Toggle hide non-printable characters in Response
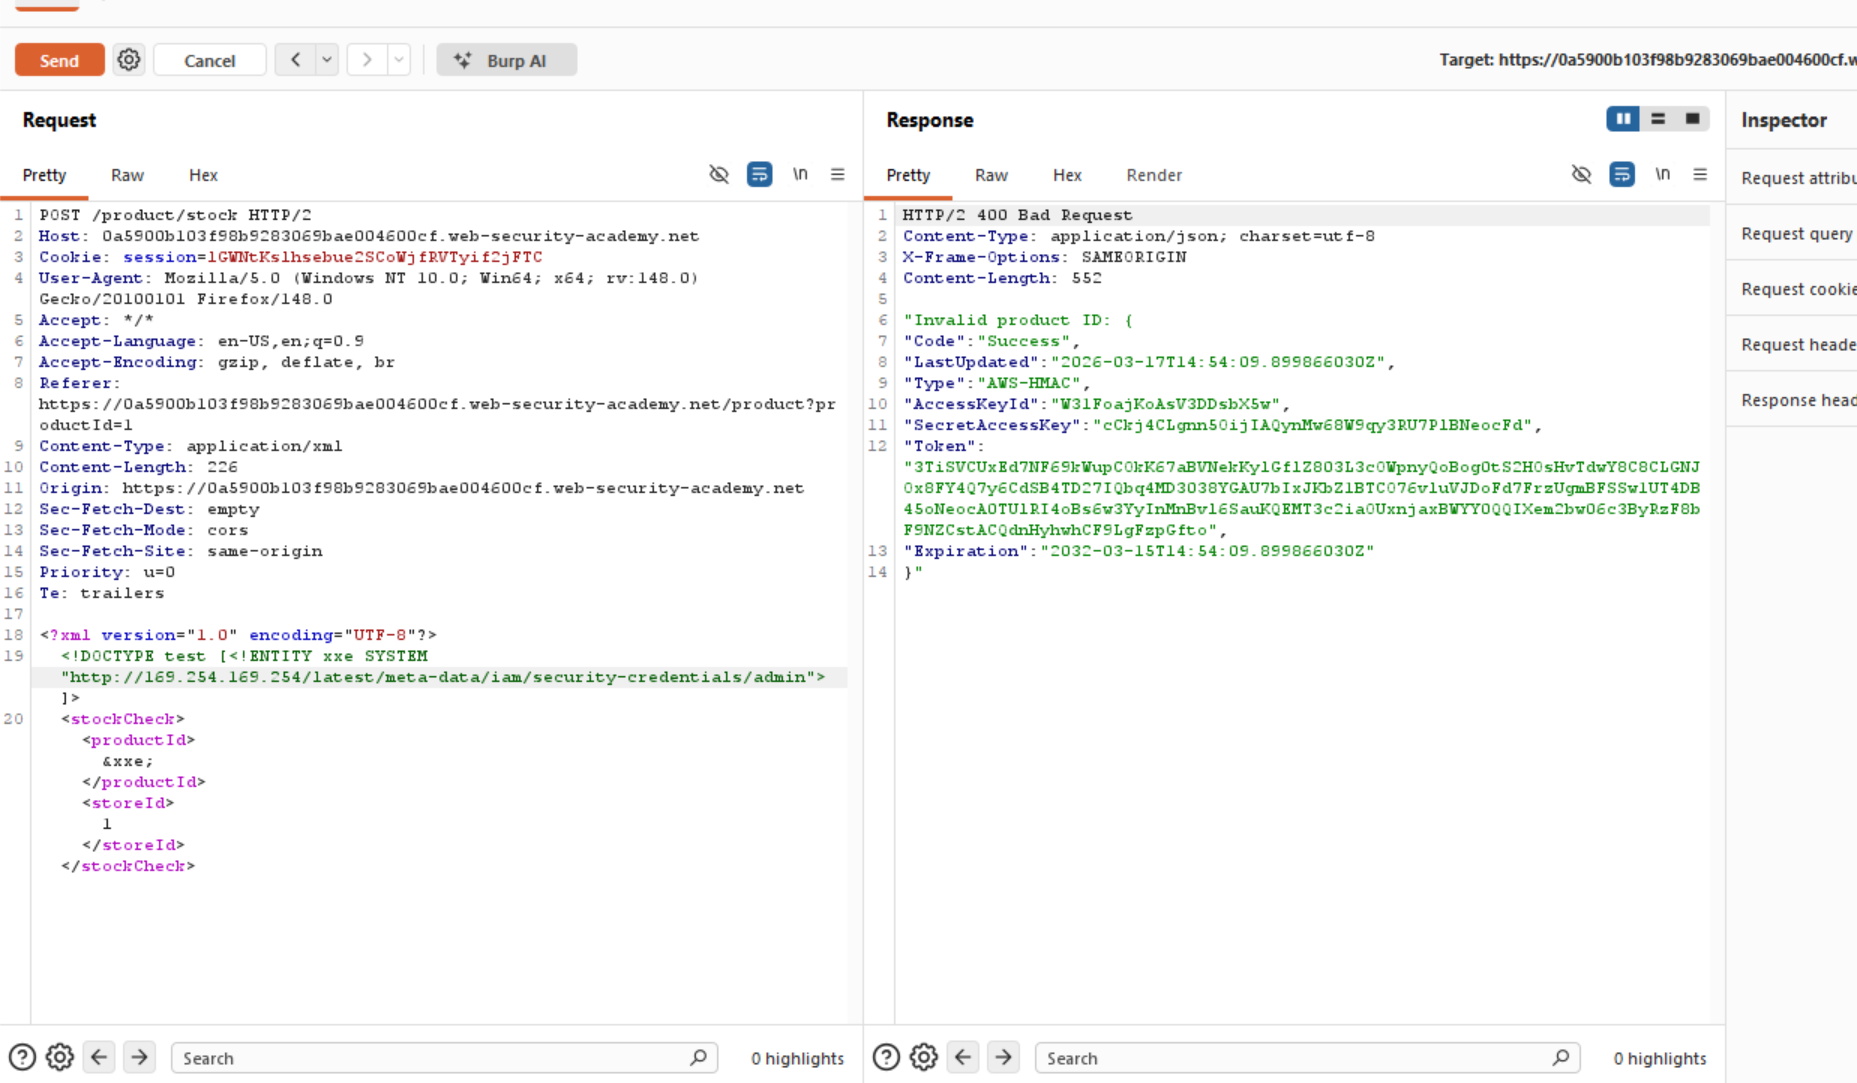 point(1581,174)
